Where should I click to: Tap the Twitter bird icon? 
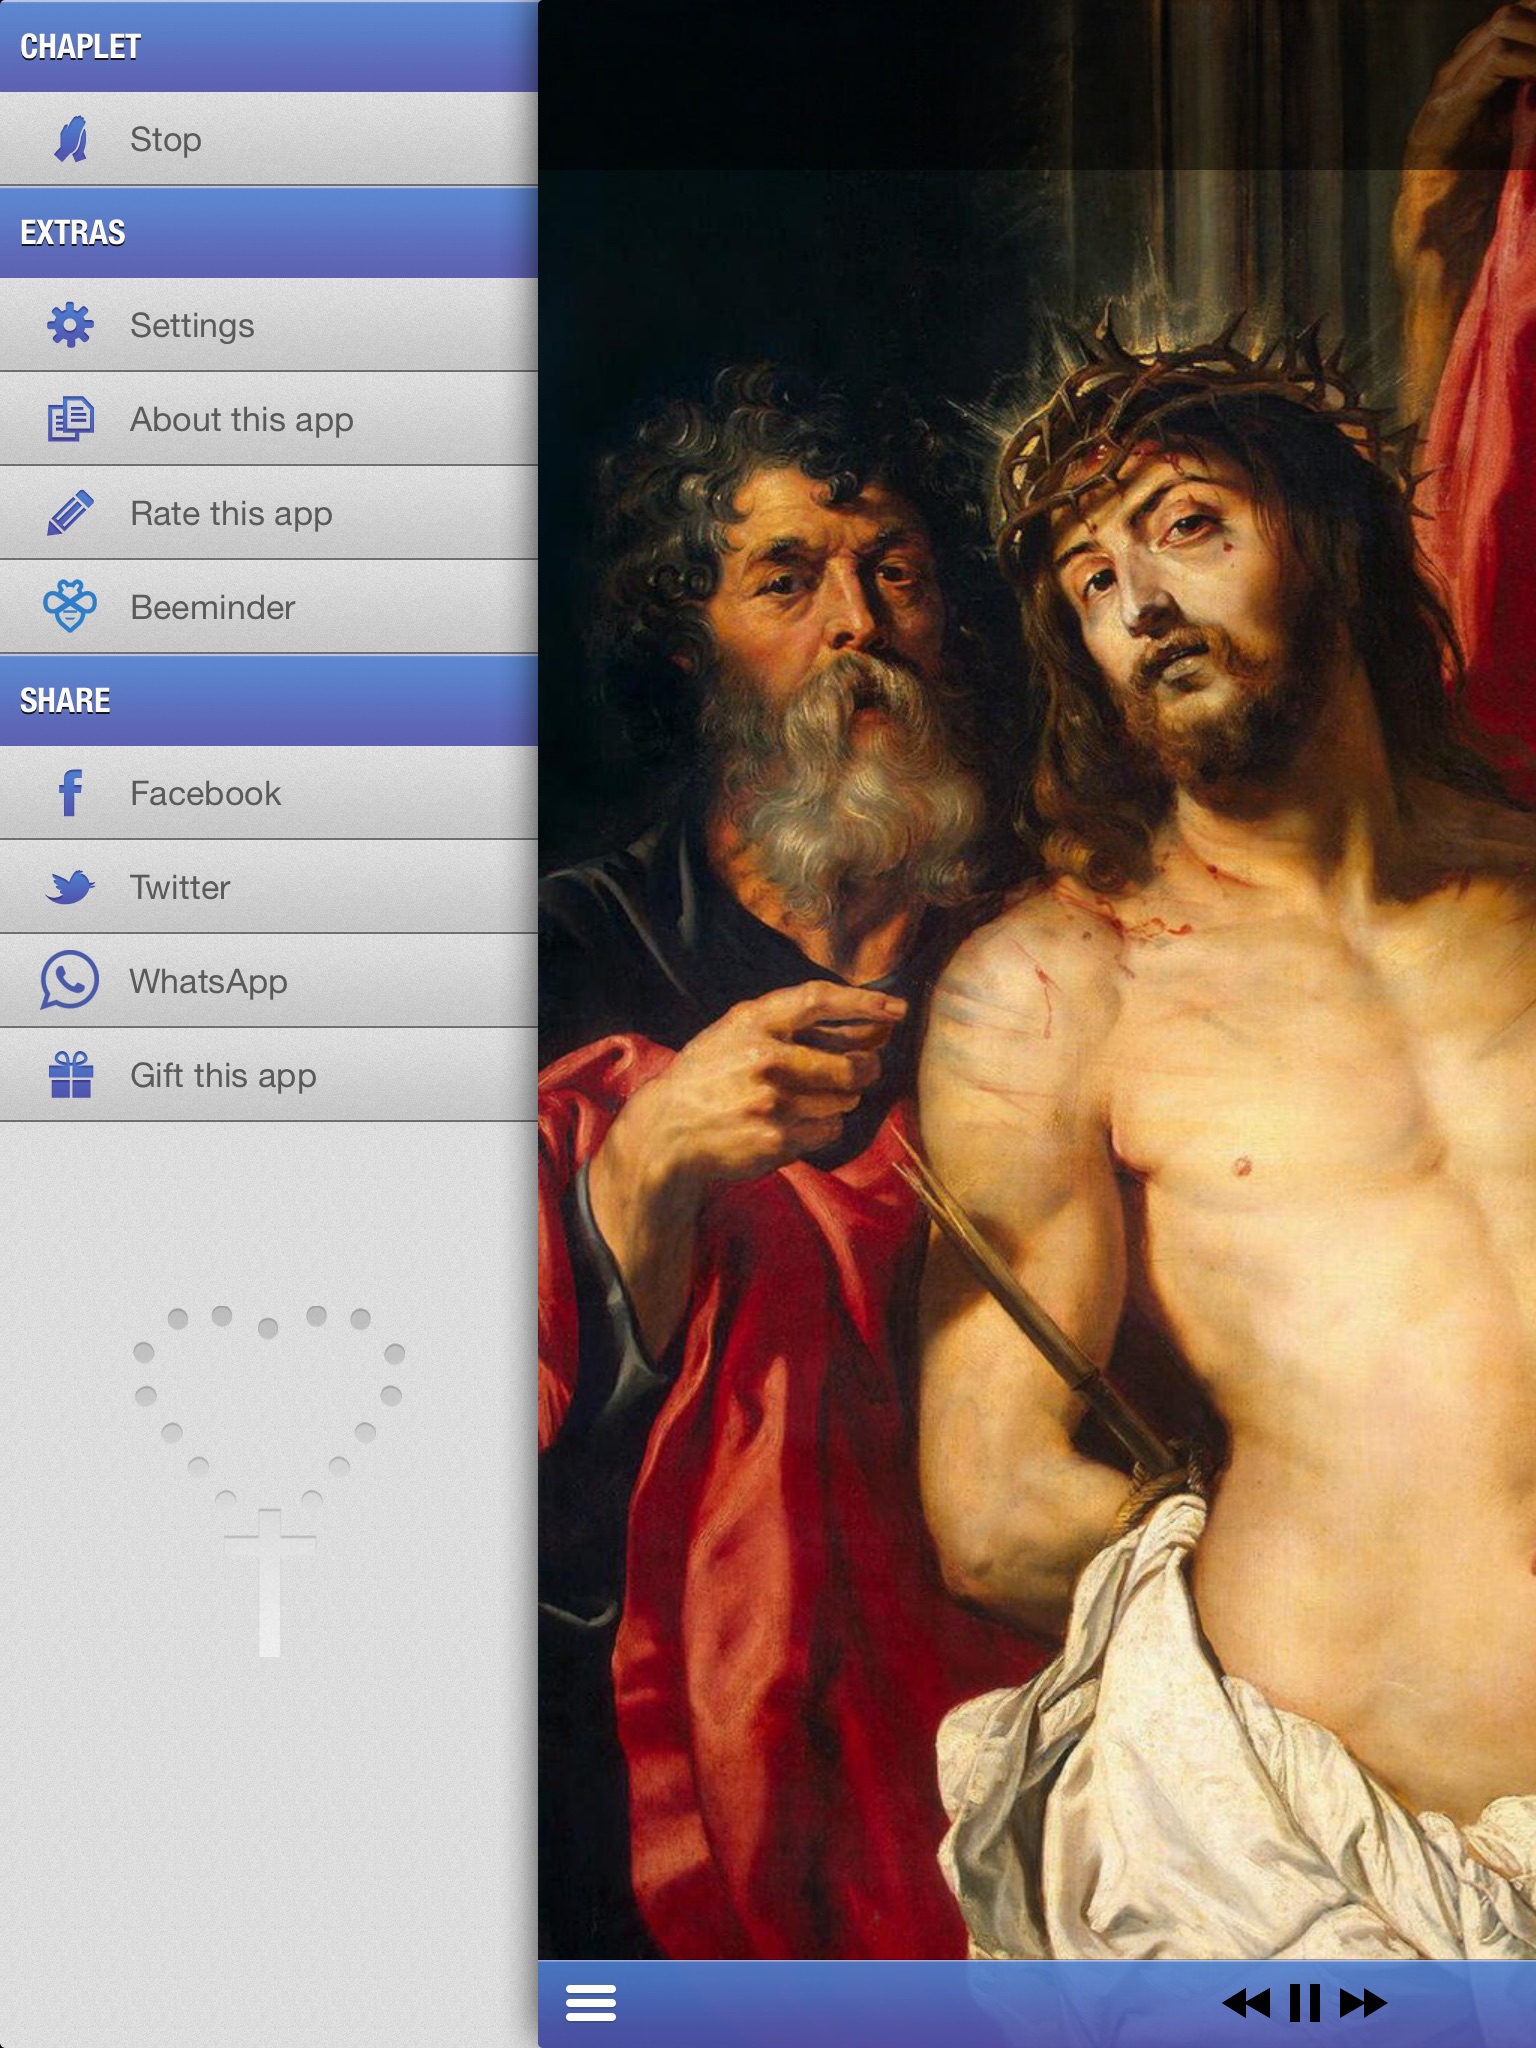(x=70, y=887)
